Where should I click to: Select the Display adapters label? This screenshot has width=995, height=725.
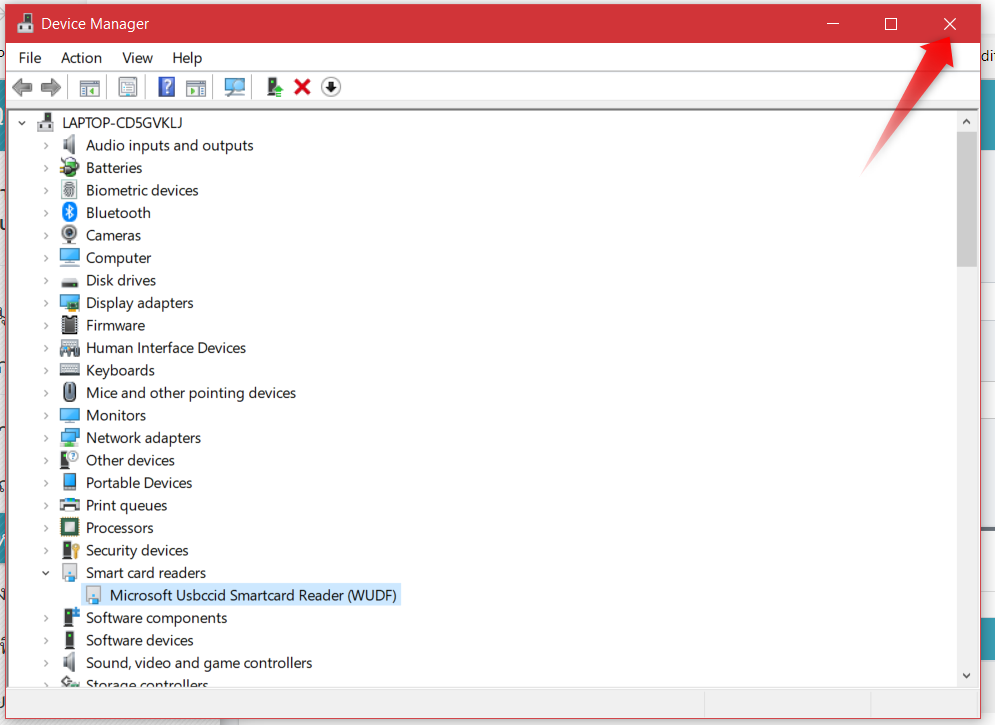pos(140,303)
